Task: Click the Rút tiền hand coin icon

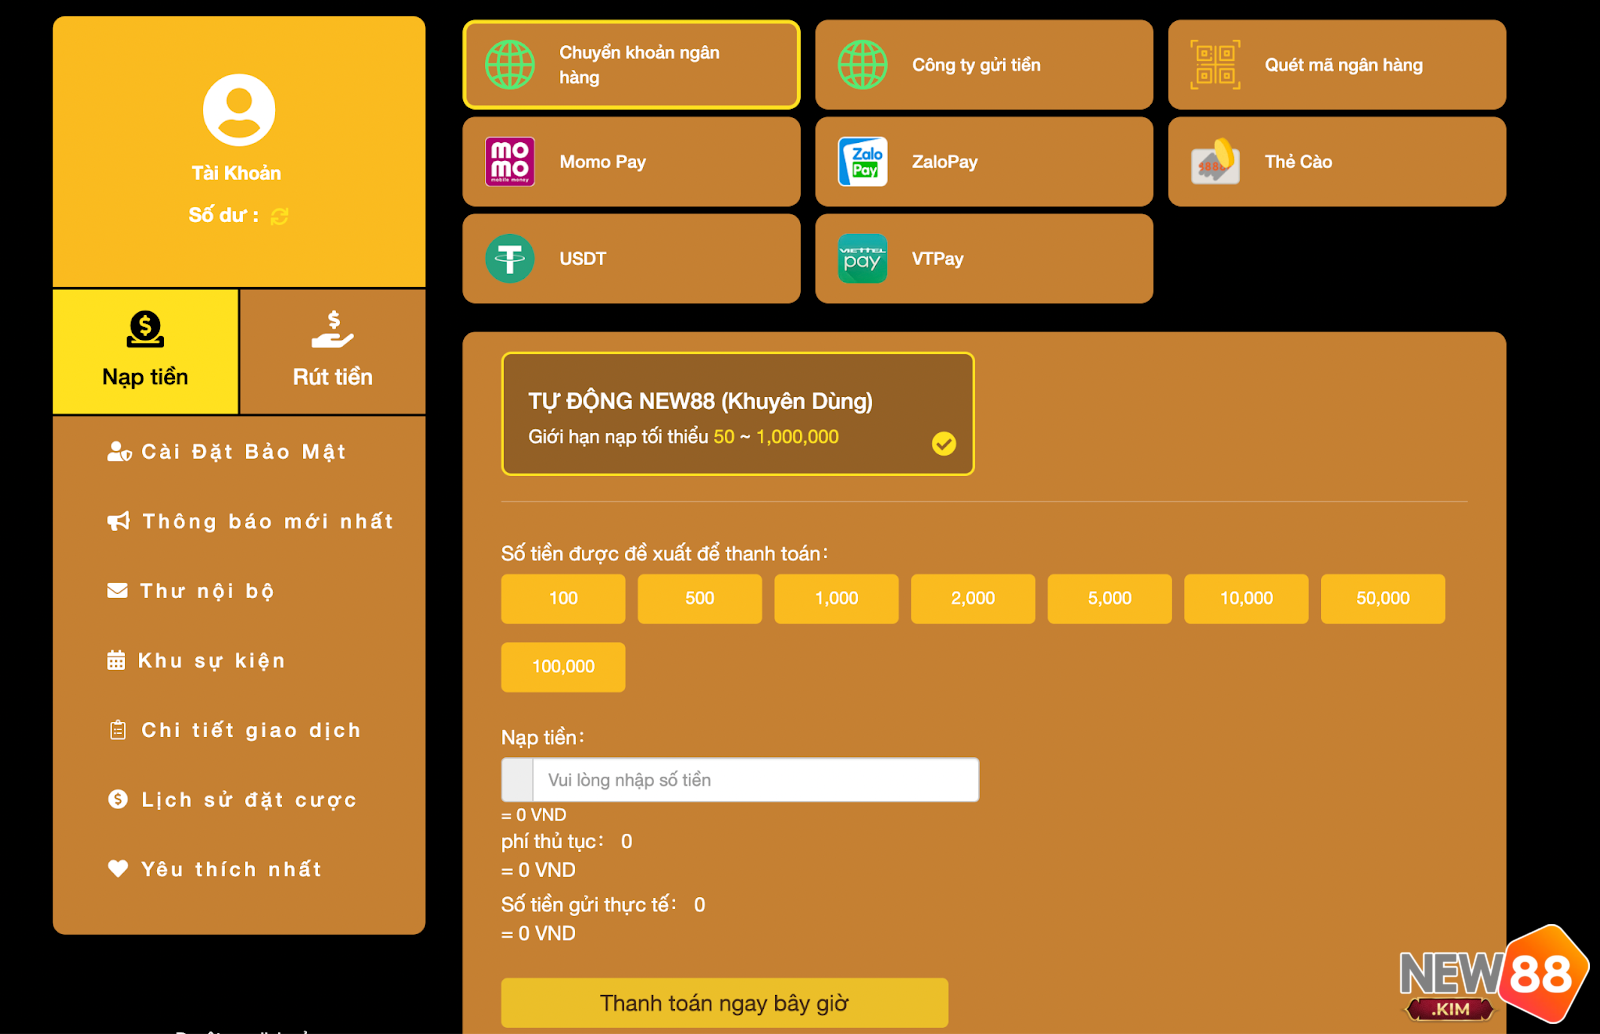Action: [x=332, y=329]
